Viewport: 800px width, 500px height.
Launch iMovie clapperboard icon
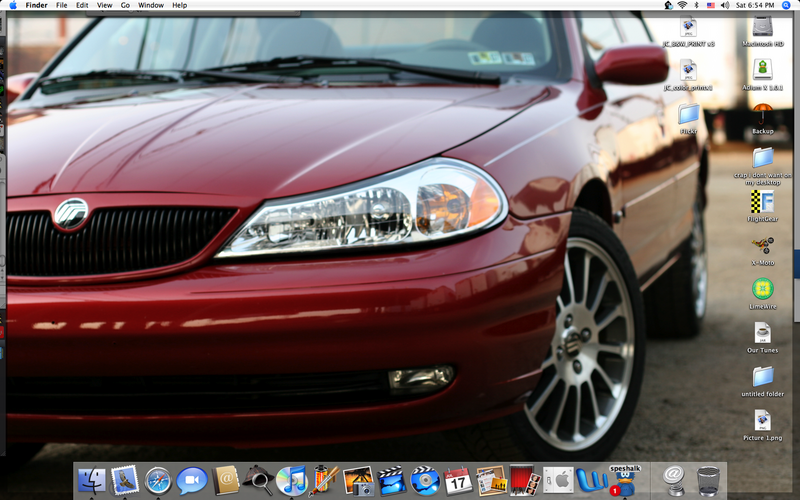click(x=391, y=480)
